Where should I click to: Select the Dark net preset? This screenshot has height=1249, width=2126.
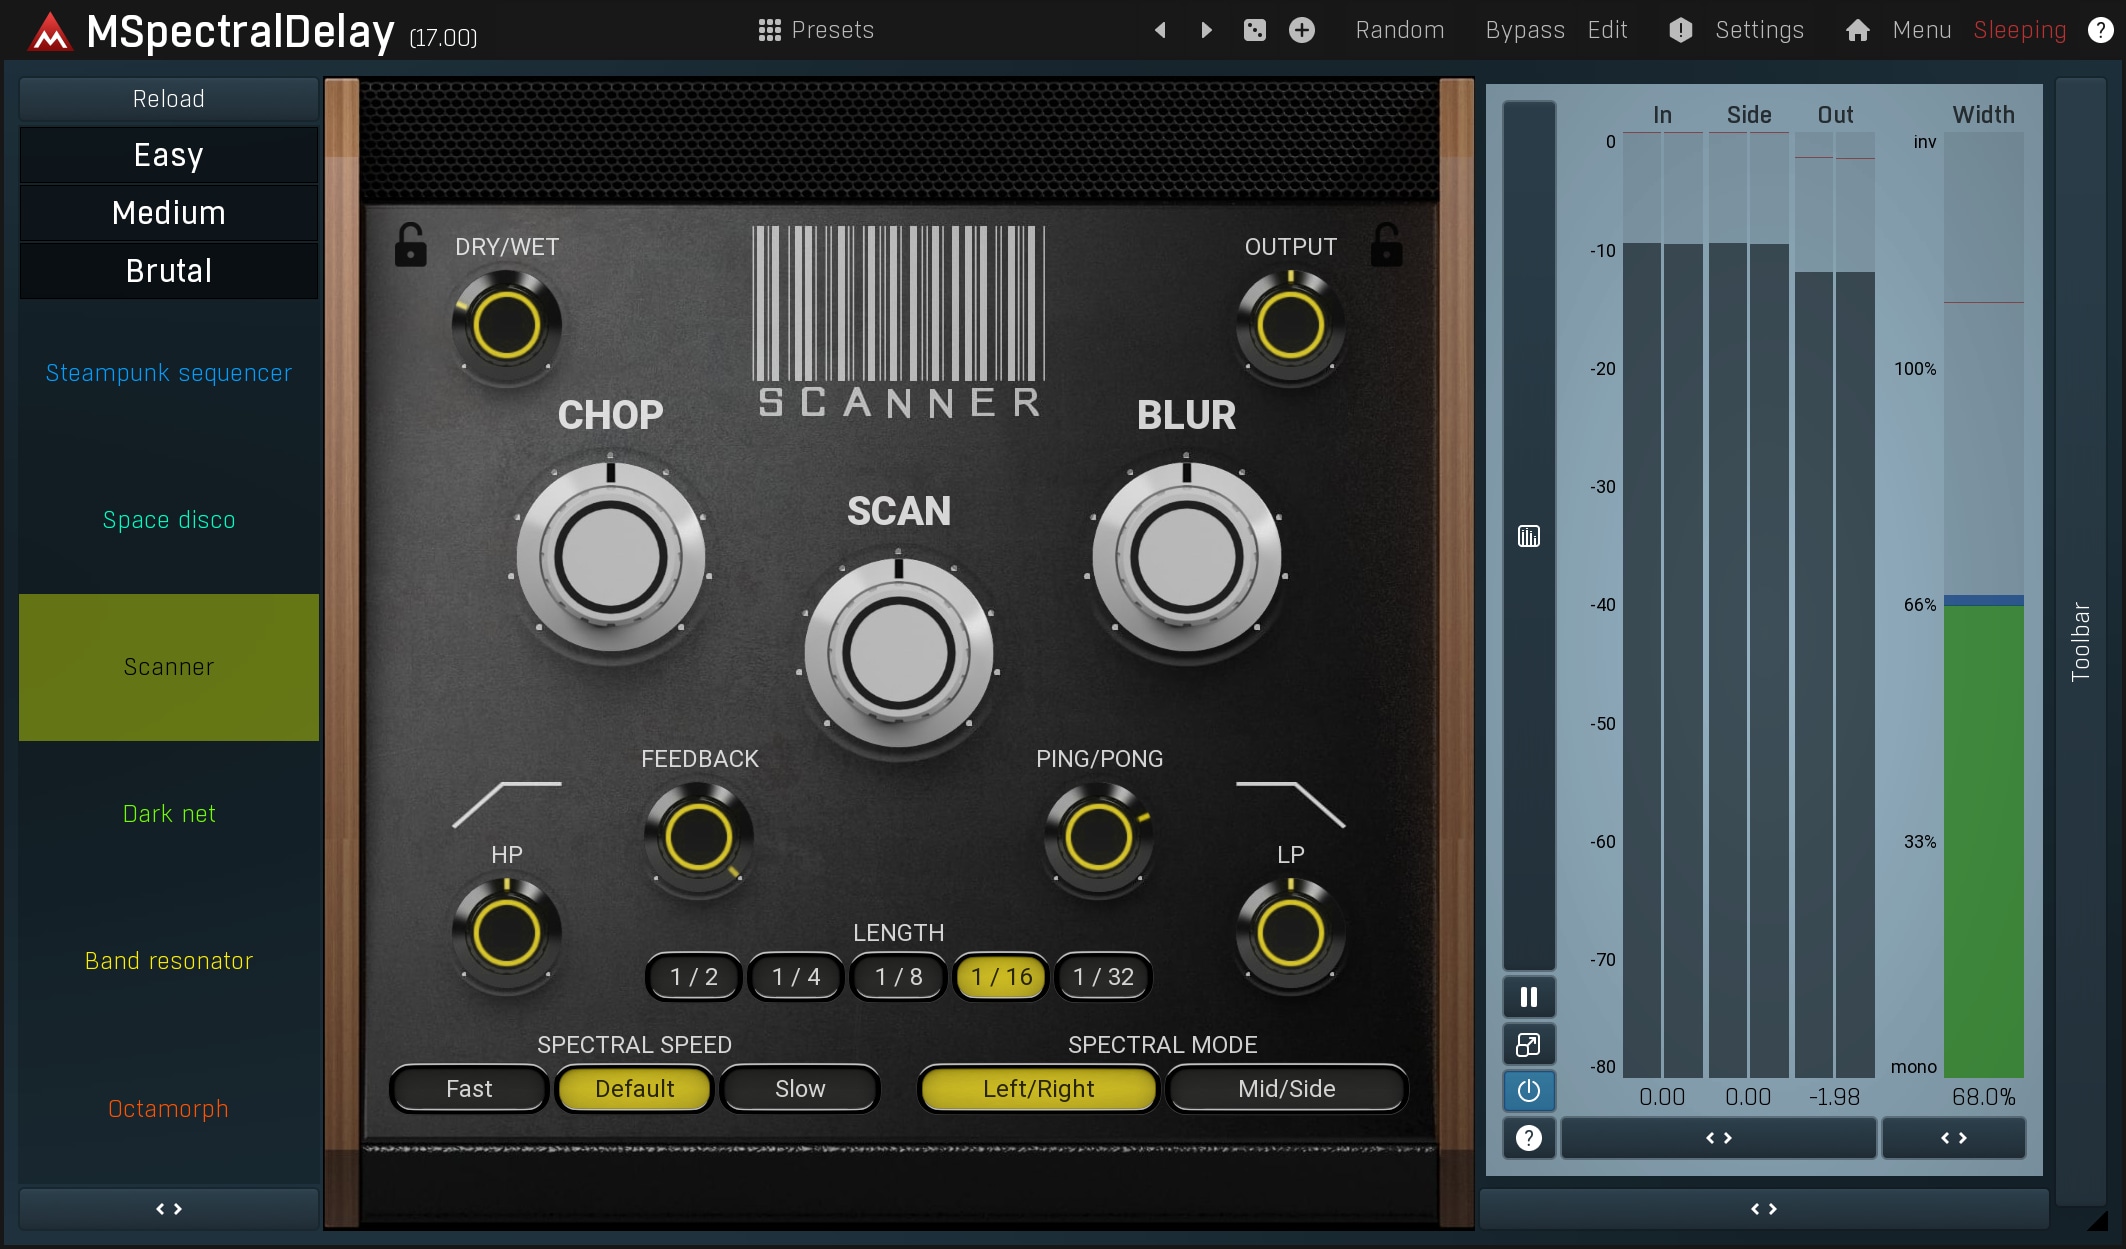168,814
